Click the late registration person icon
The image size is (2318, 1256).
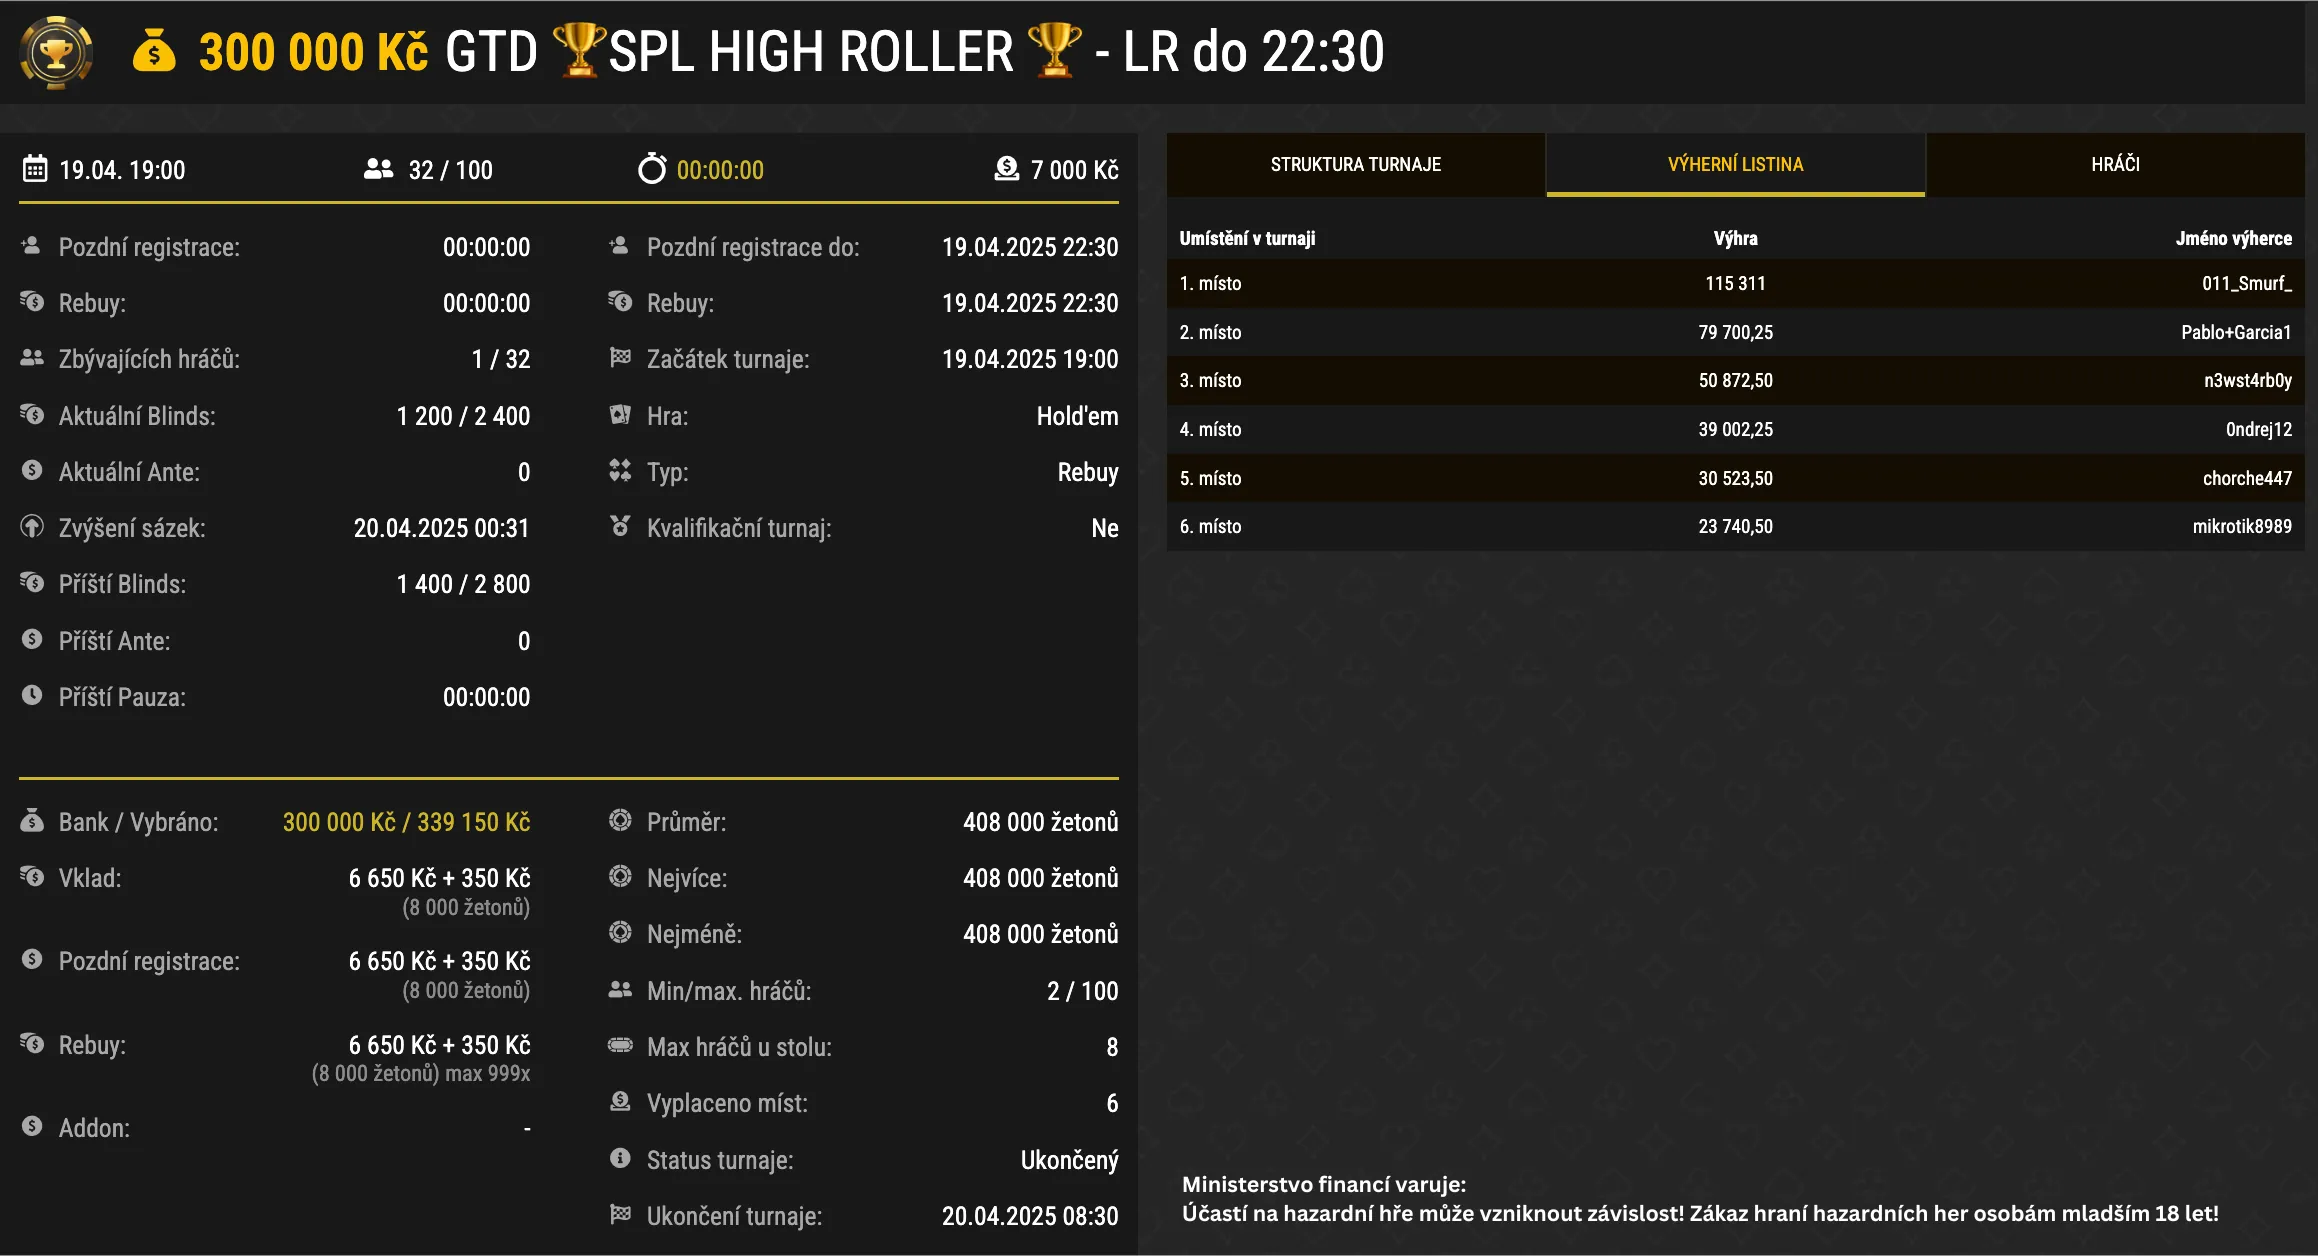(30, 246)
